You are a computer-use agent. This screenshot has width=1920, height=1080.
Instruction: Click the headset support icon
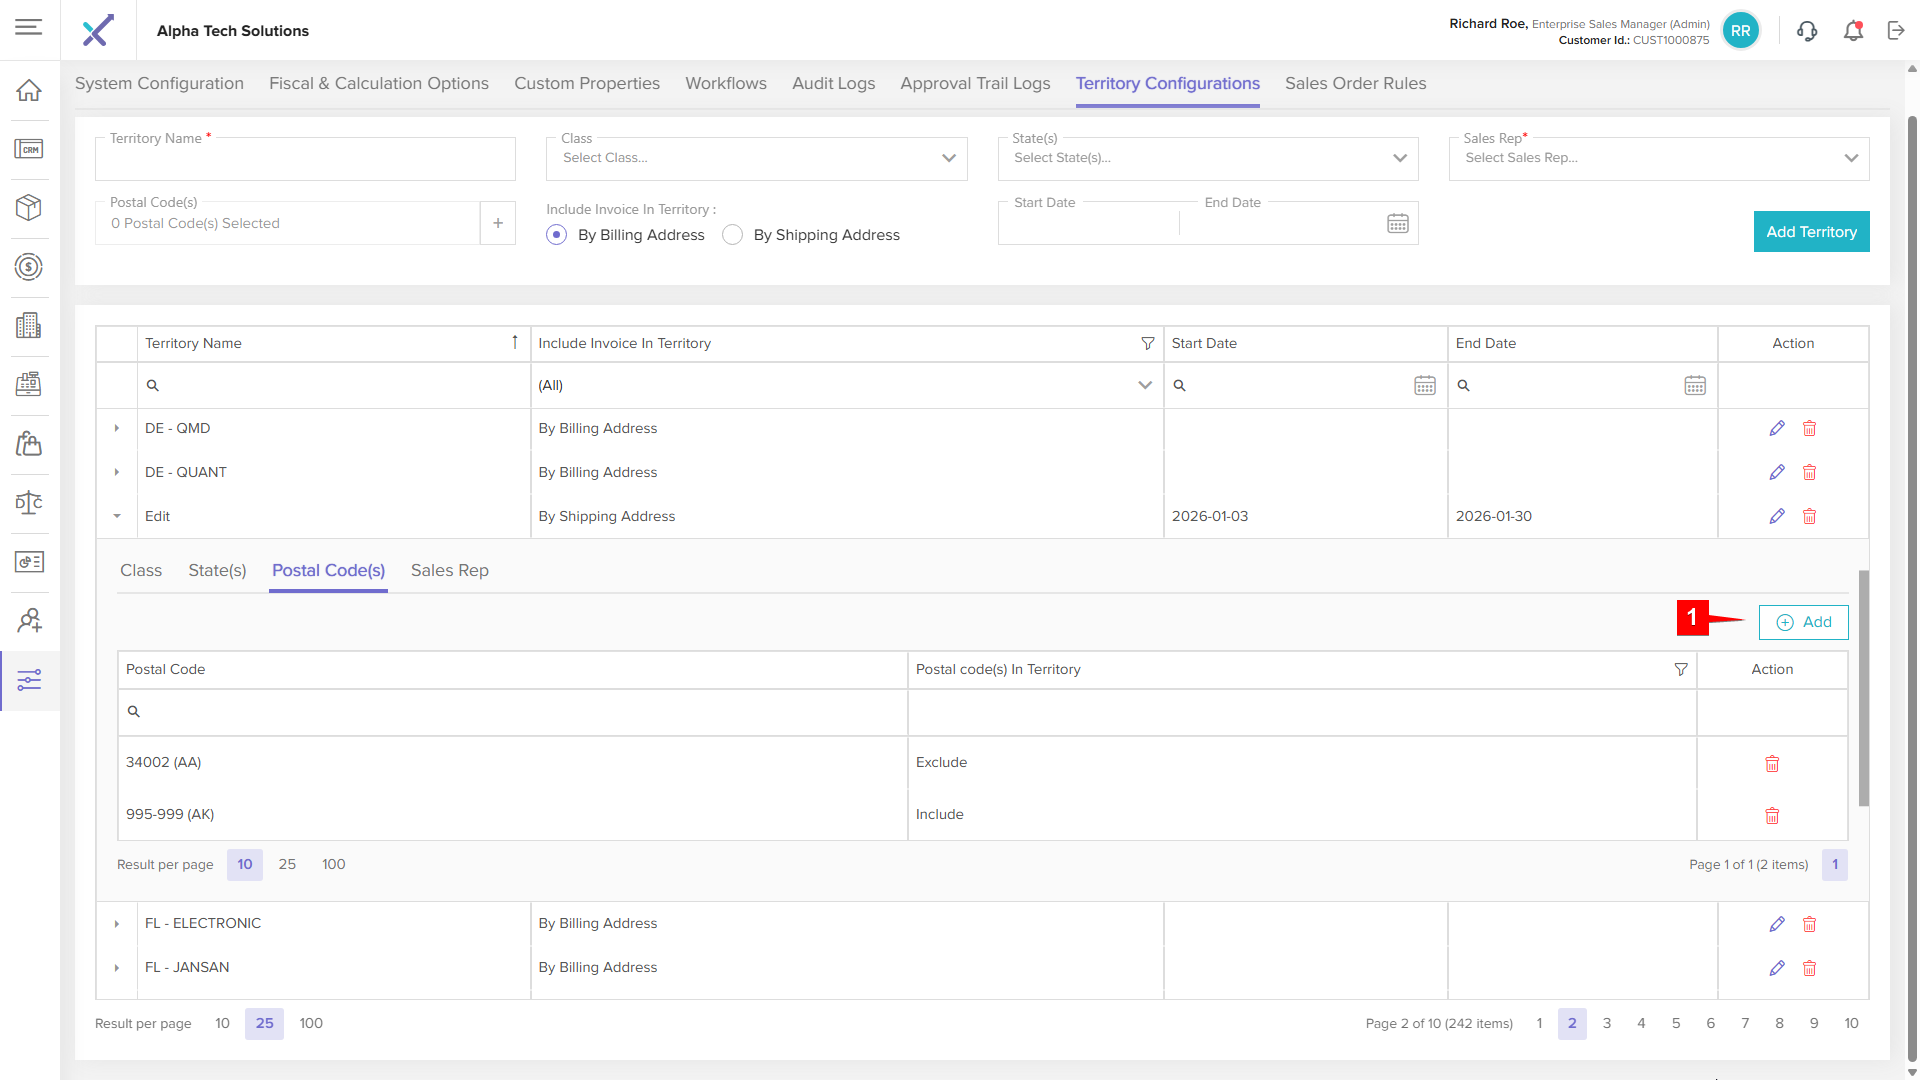(1807, 31)
